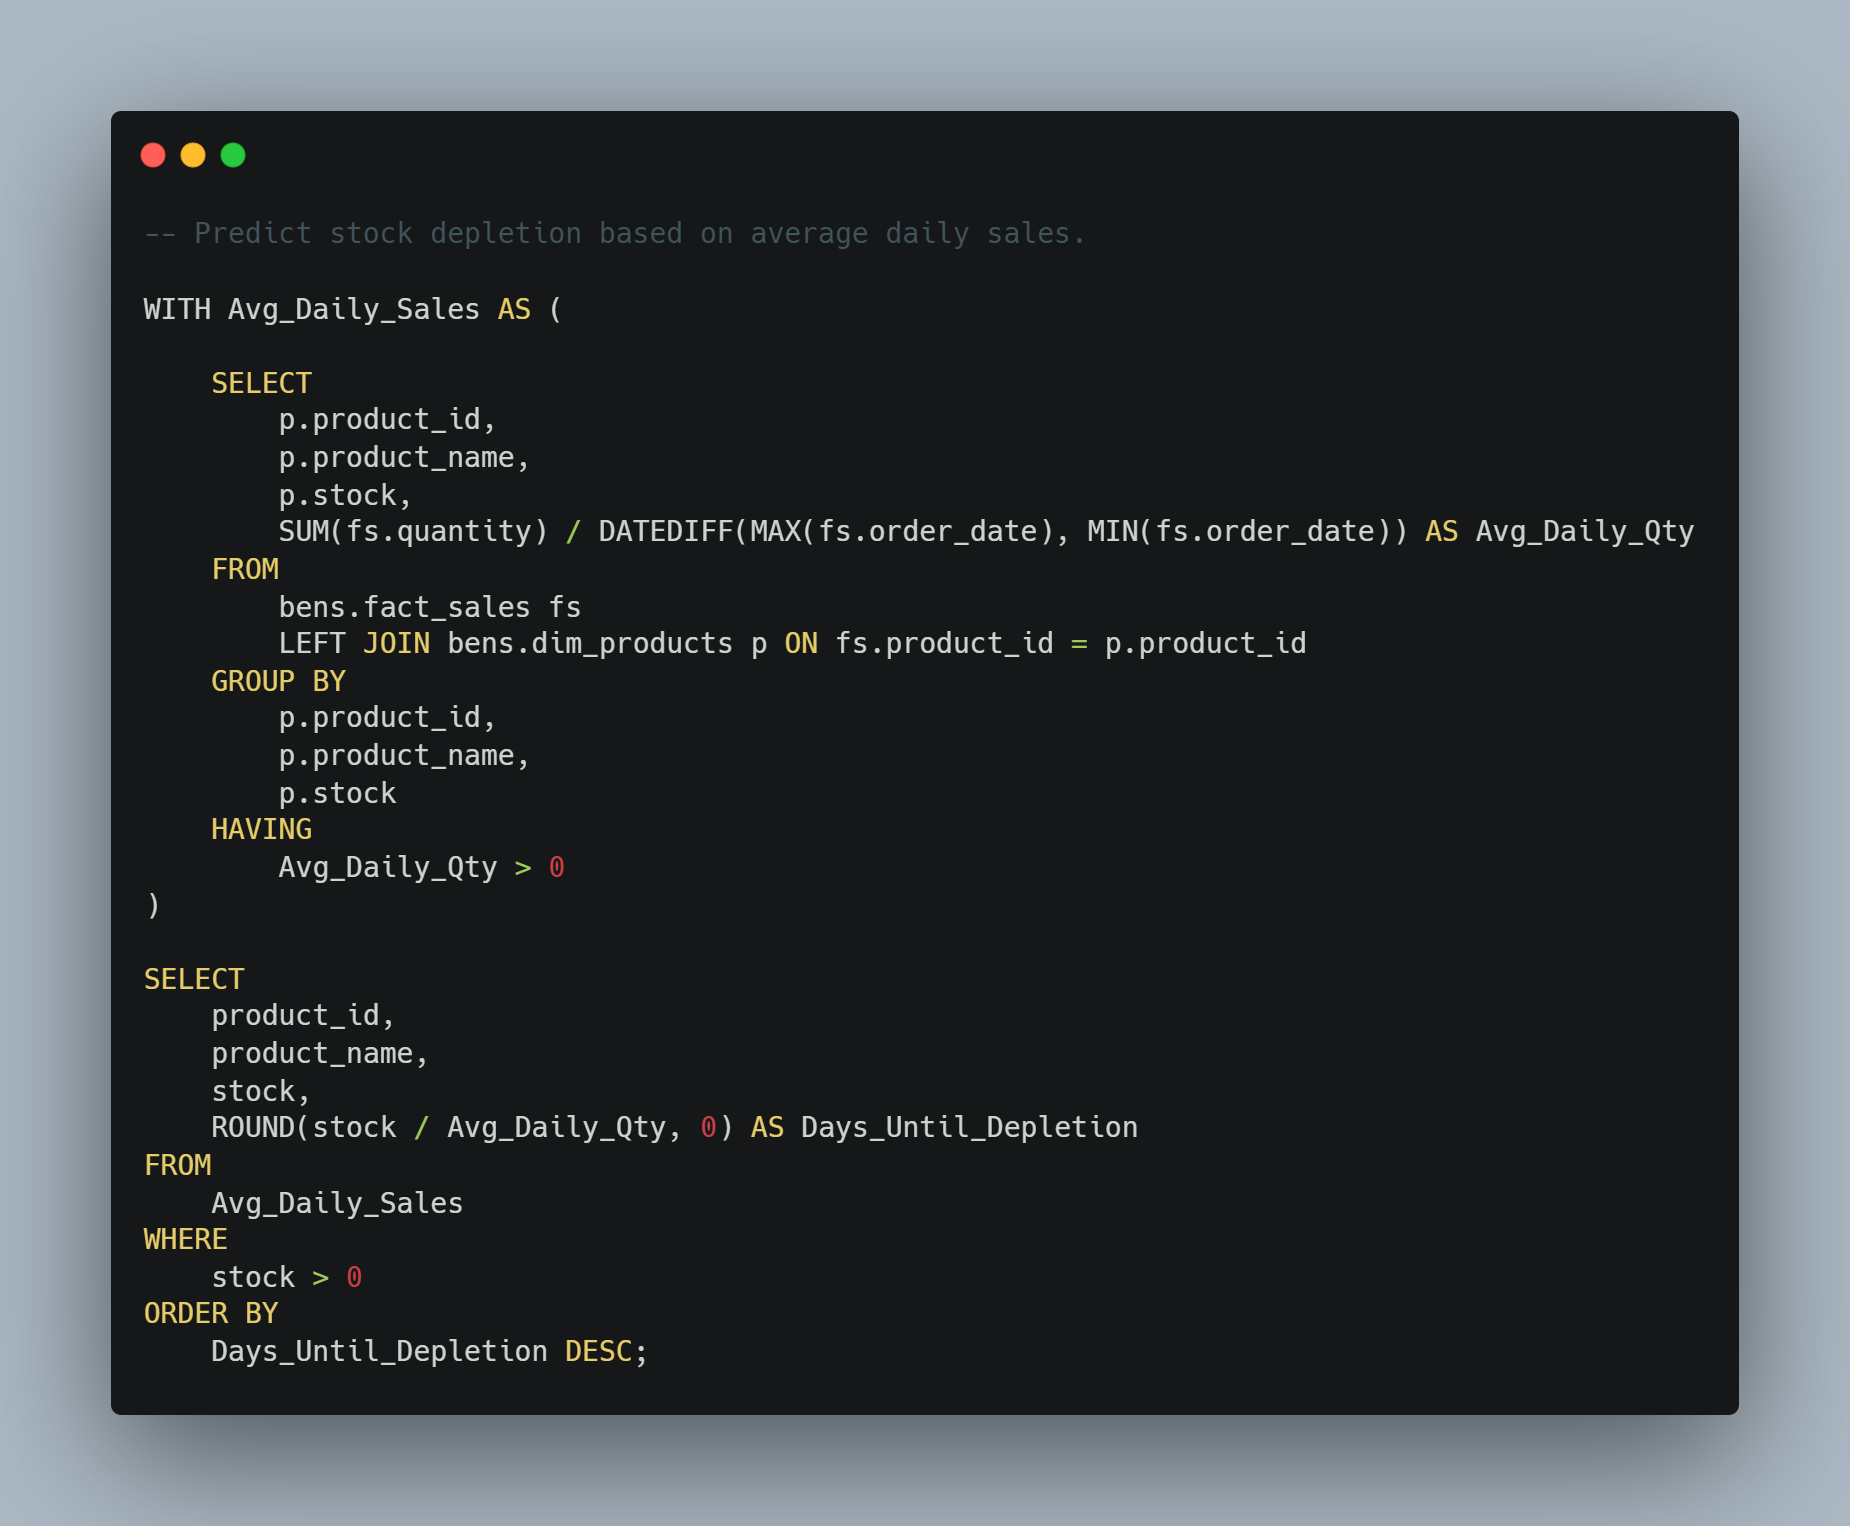Click the 'GROUP BY' keyword
1850x1526 pixels.
278,681
